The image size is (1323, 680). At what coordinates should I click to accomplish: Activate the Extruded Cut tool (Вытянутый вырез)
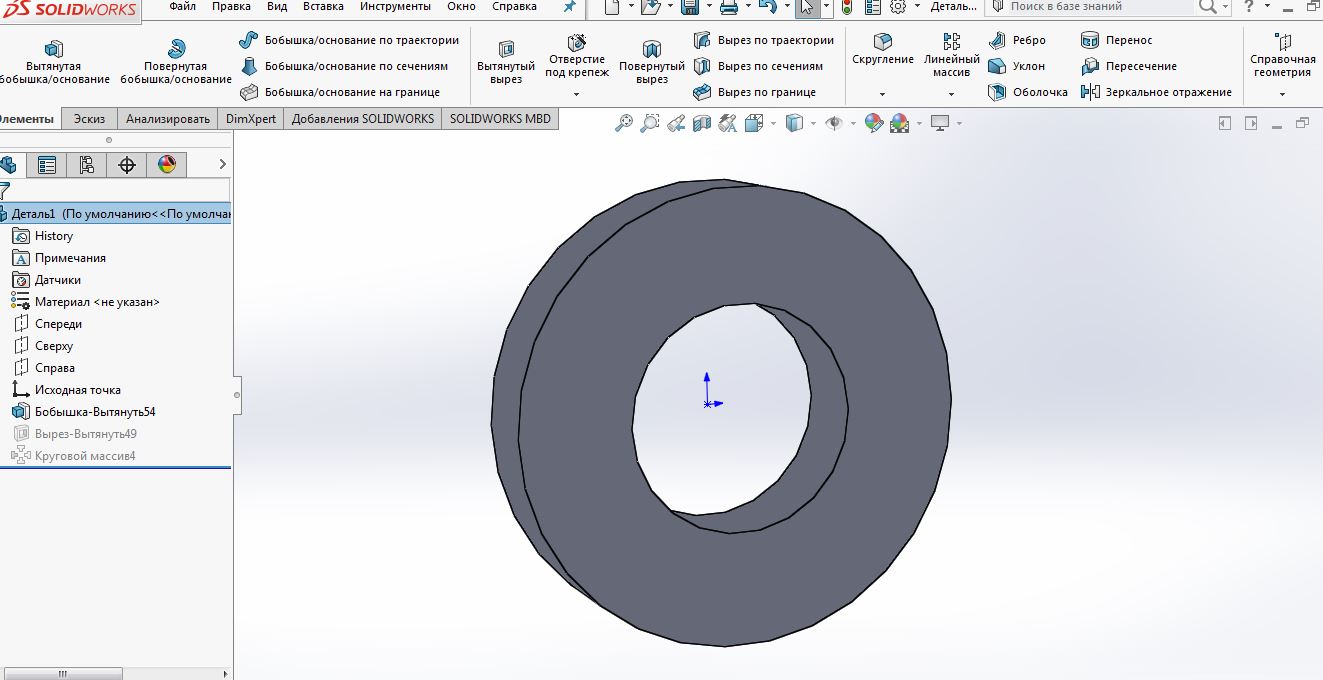[506, 62]
